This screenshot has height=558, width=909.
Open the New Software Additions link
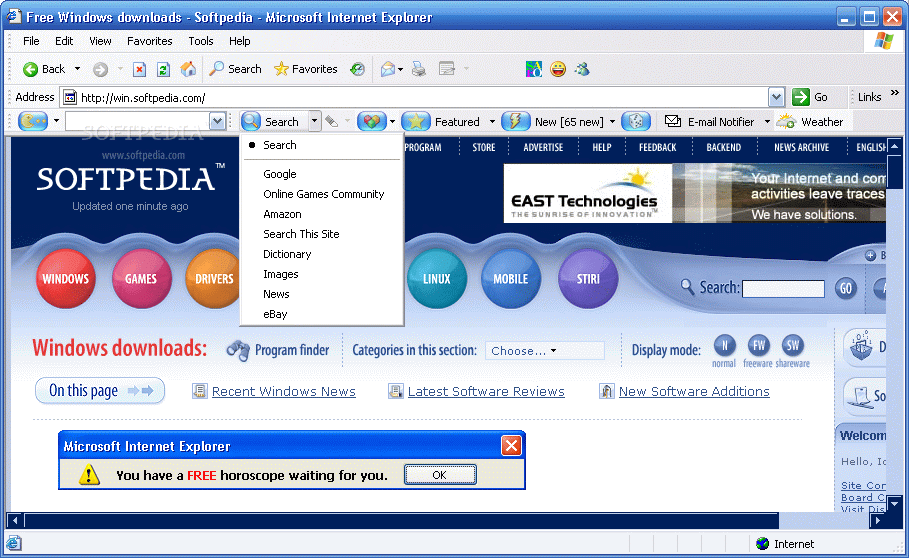click(694, 391)
